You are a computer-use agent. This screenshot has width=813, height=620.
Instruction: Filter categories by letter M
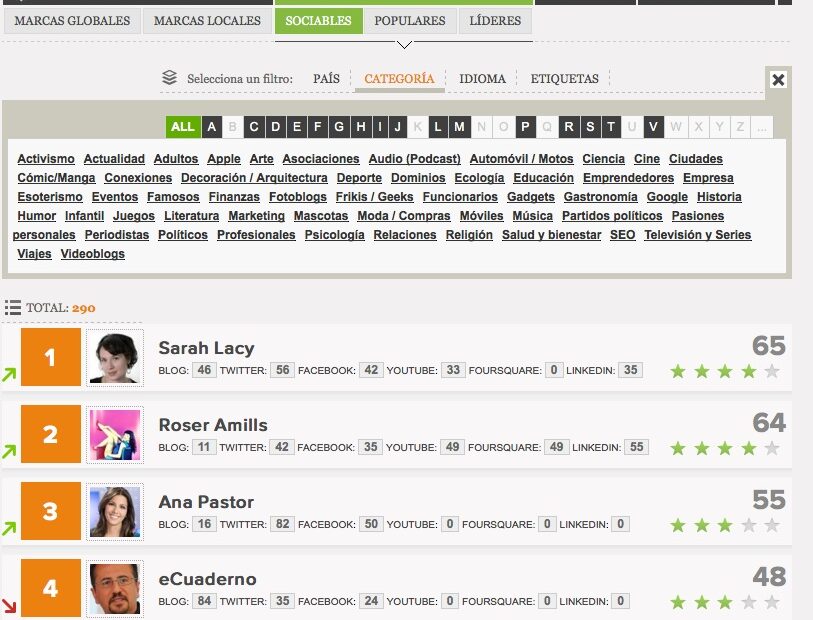459,127
